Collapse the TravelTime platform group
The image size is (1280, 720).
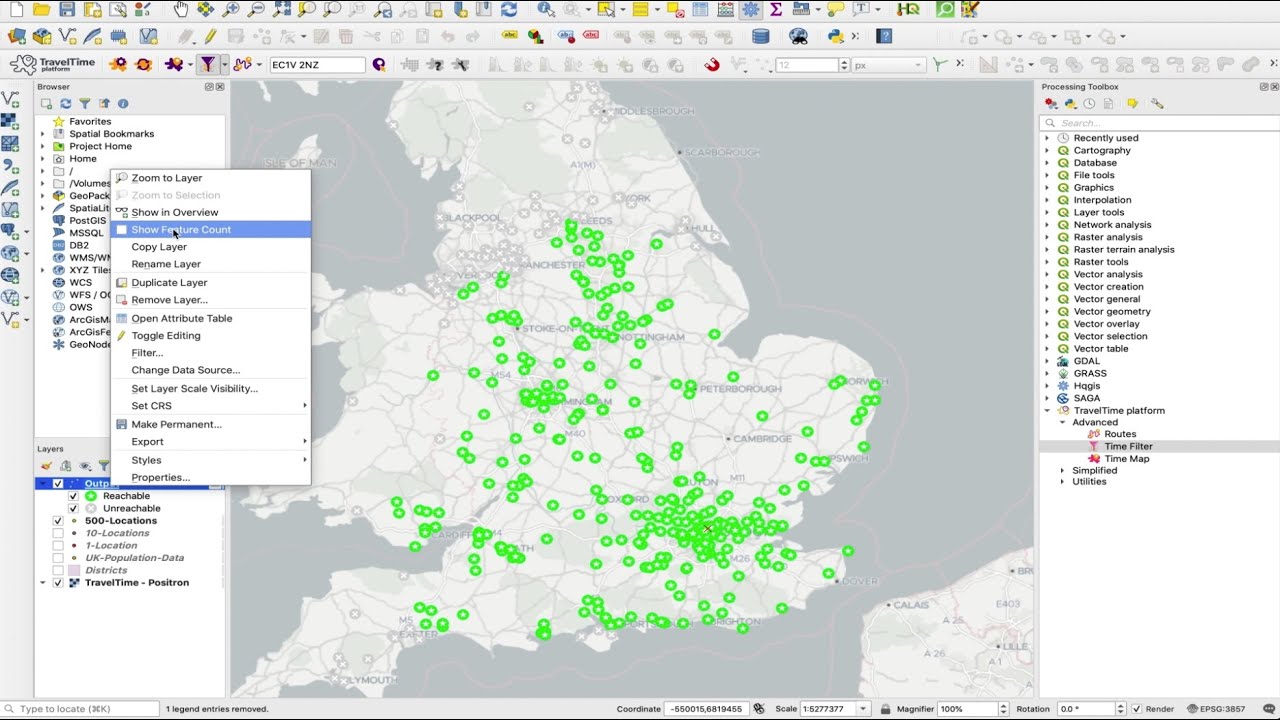(1047, 410)
